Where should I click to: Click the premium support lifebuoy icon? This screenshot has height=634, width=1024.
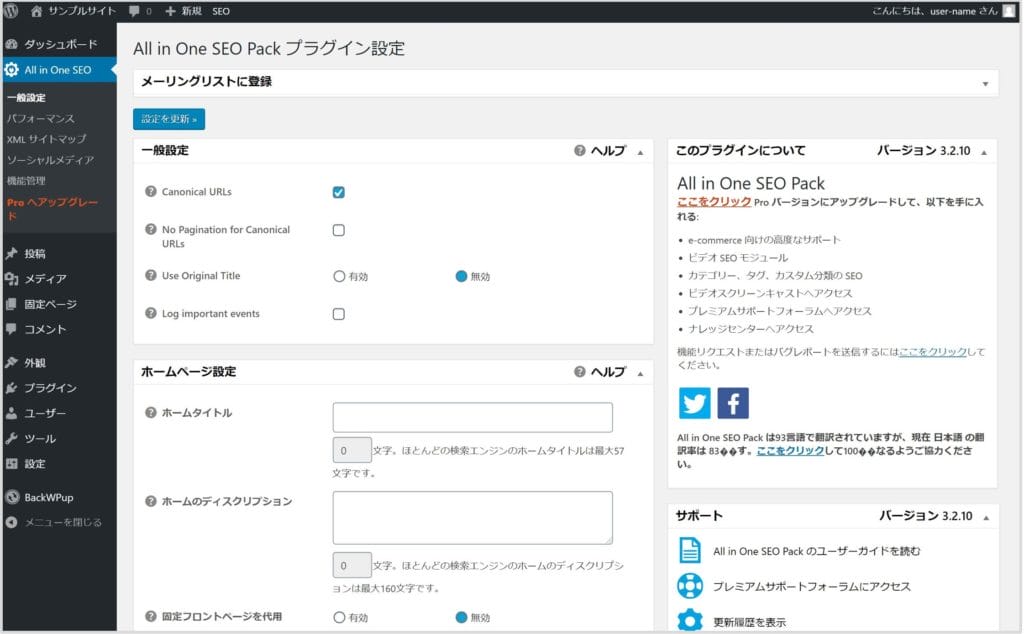pyautogui.click(x=690, y=586)
